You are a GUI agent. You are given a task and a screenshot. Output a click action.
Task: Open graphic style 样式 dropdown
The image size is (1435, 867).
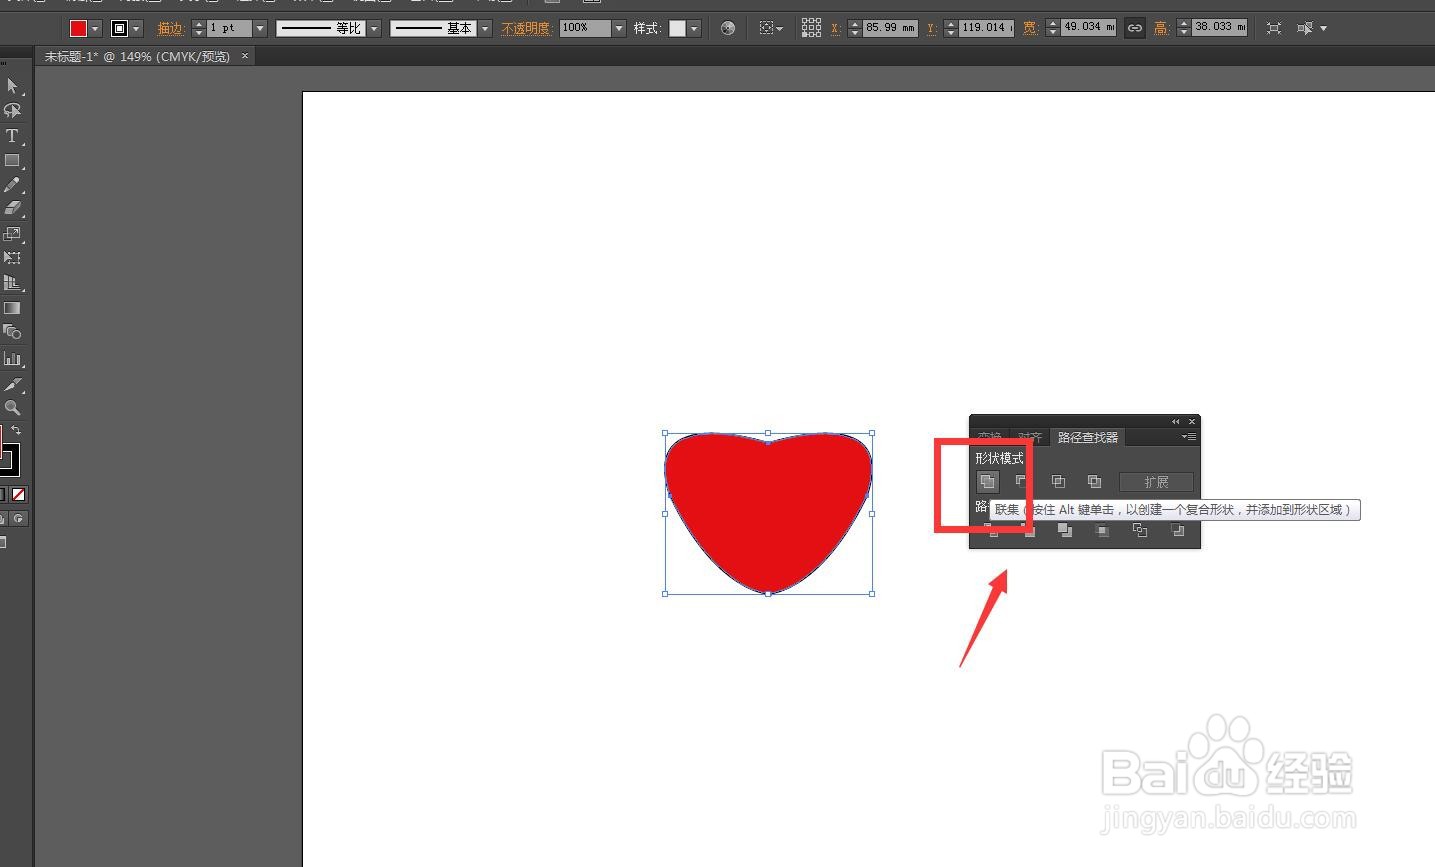tap(694, 29)
